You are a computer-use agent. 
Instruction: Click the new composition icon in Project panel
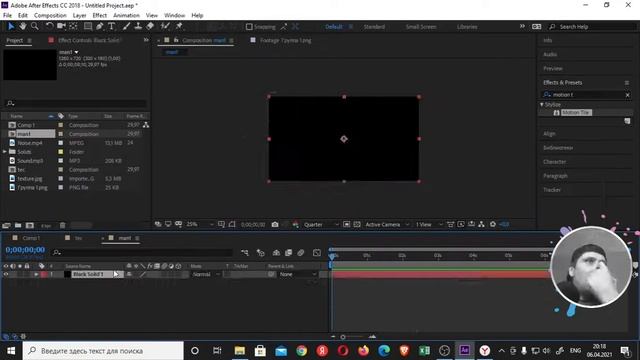(30, 225)
